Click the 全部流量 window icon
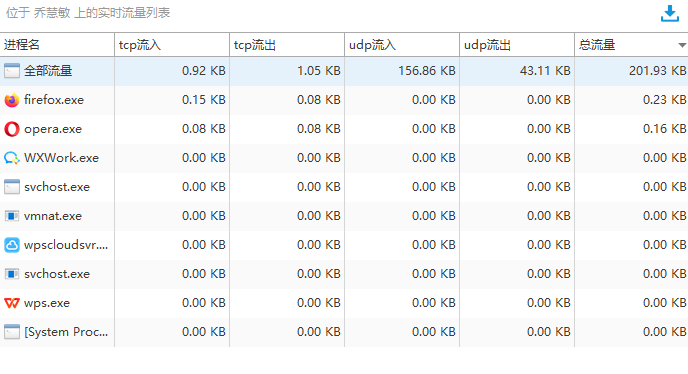 (x=12, y=71)
